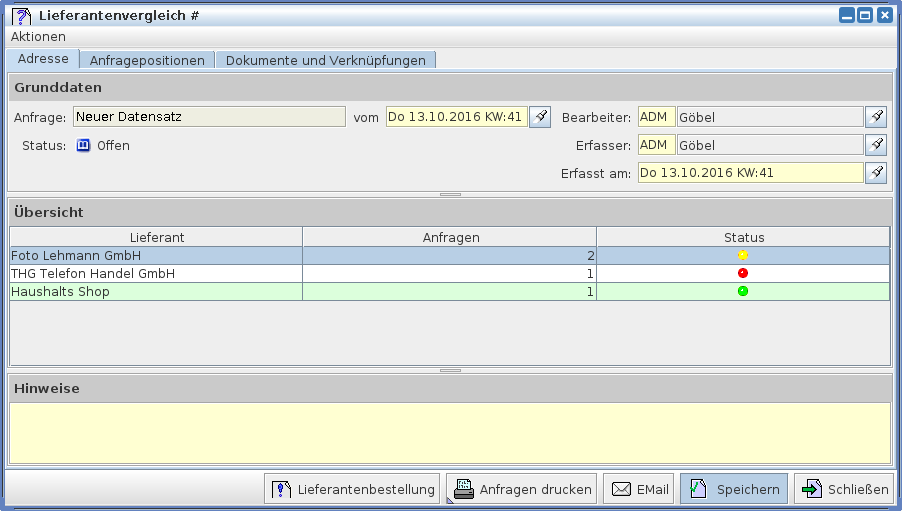Click the pin icon next to vom date
The width and height of the screenshot is (902, 511).
[539, 117]
